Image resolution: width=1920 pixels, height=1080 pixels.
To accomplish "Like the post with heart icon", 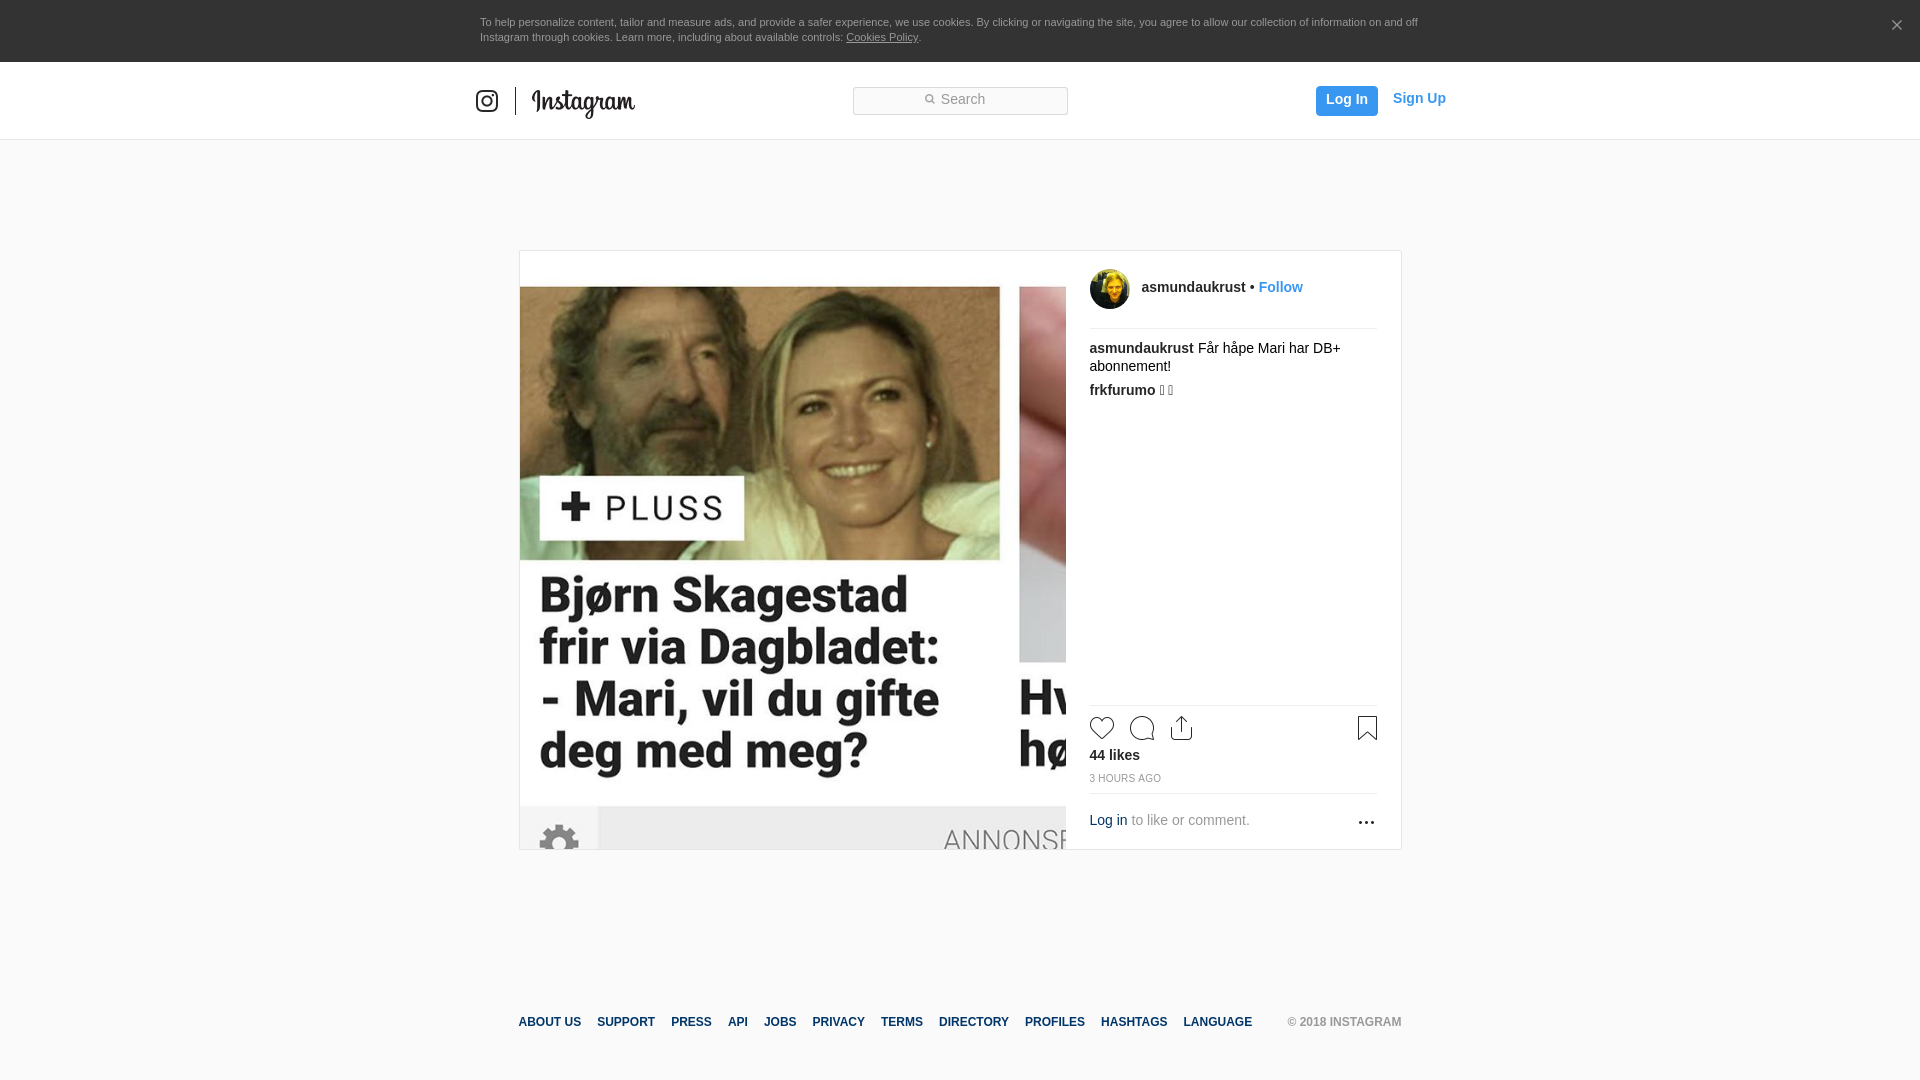I will pyautogui.click(x=1102, y=728).
